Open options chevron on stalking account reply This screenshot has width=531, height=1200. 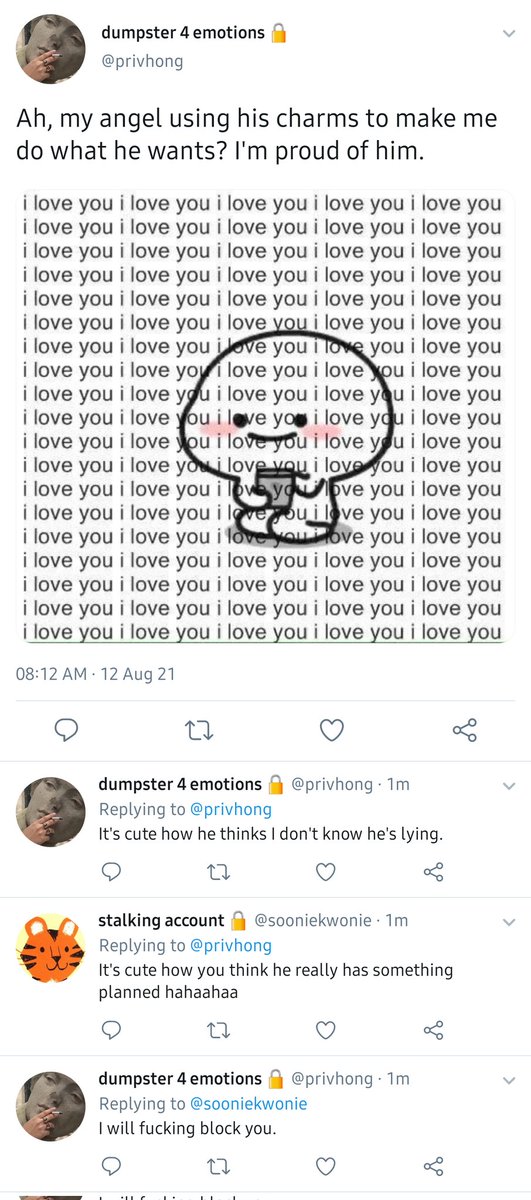508,921
